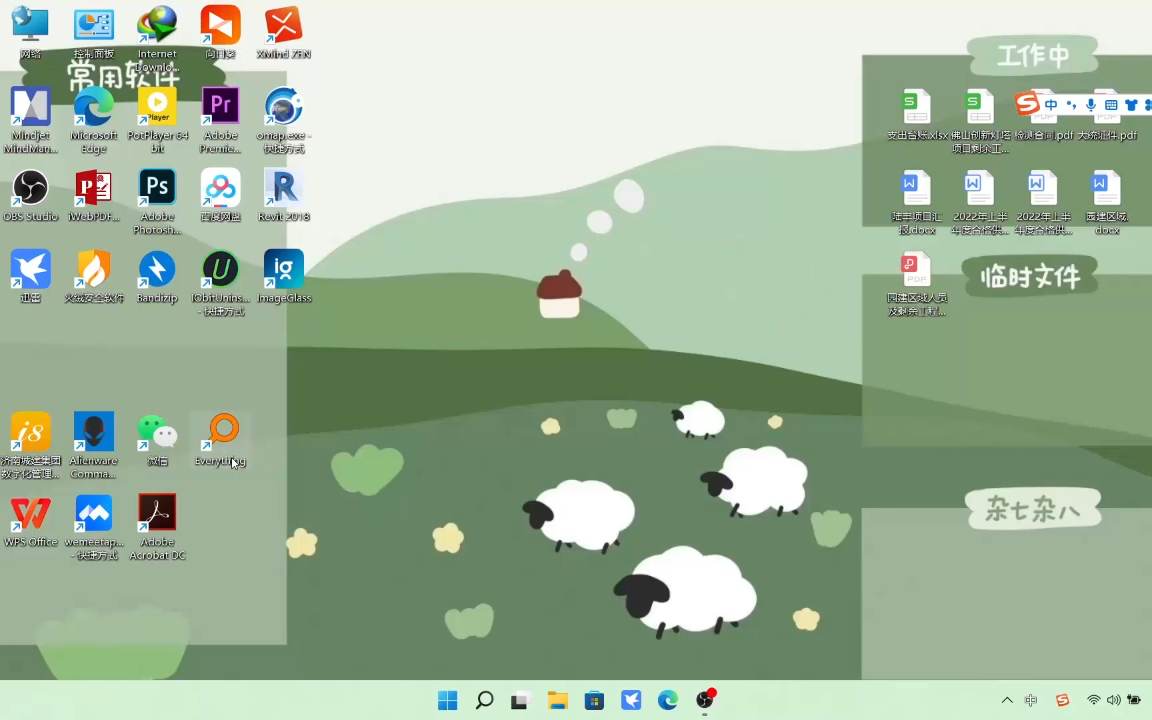Open the battery power flyout
Image resolution: width=1152 pixels, height=720 pixels.
[x=1134, y=700]
